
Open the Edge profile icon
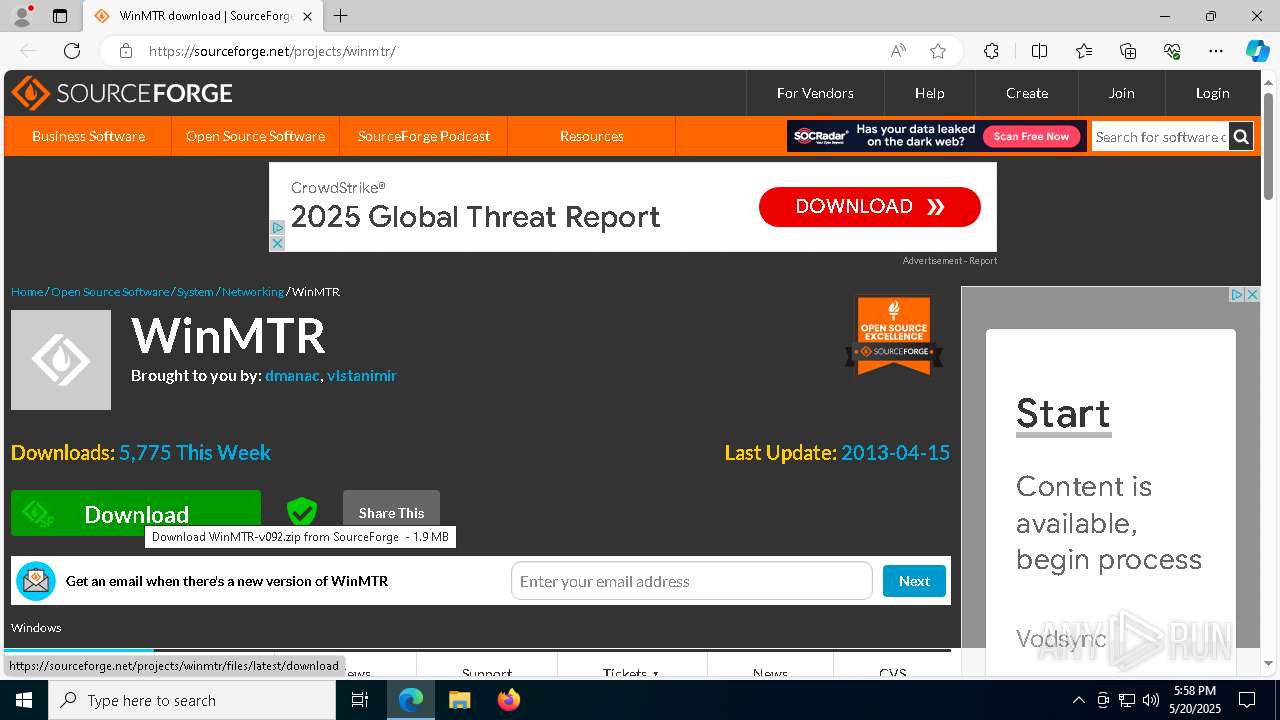click(21, 16)
